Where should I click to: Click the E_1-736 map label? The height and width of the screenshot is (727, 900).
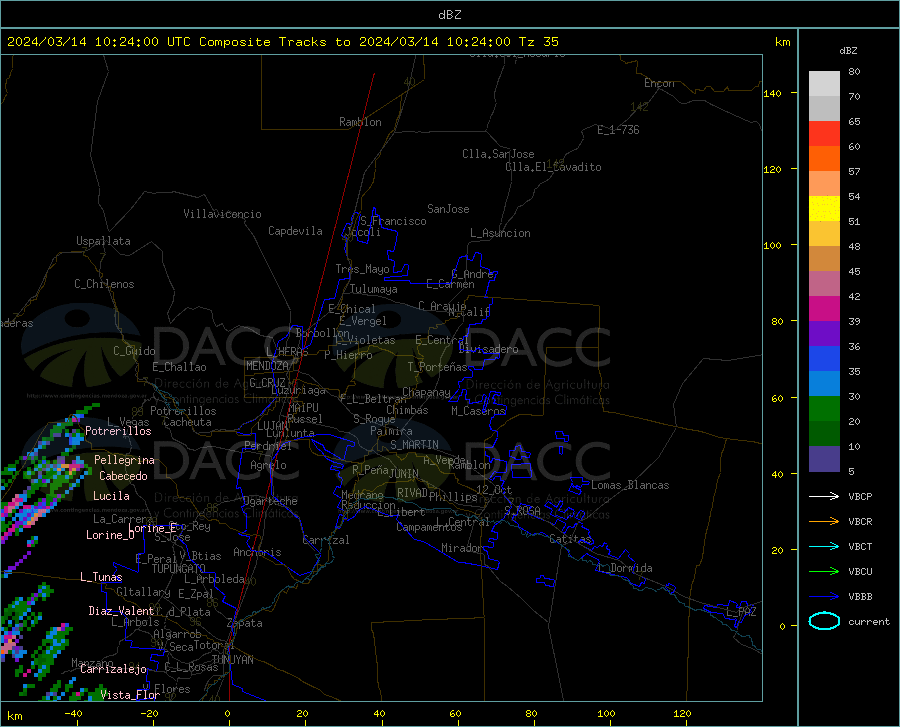coord(618,130)
